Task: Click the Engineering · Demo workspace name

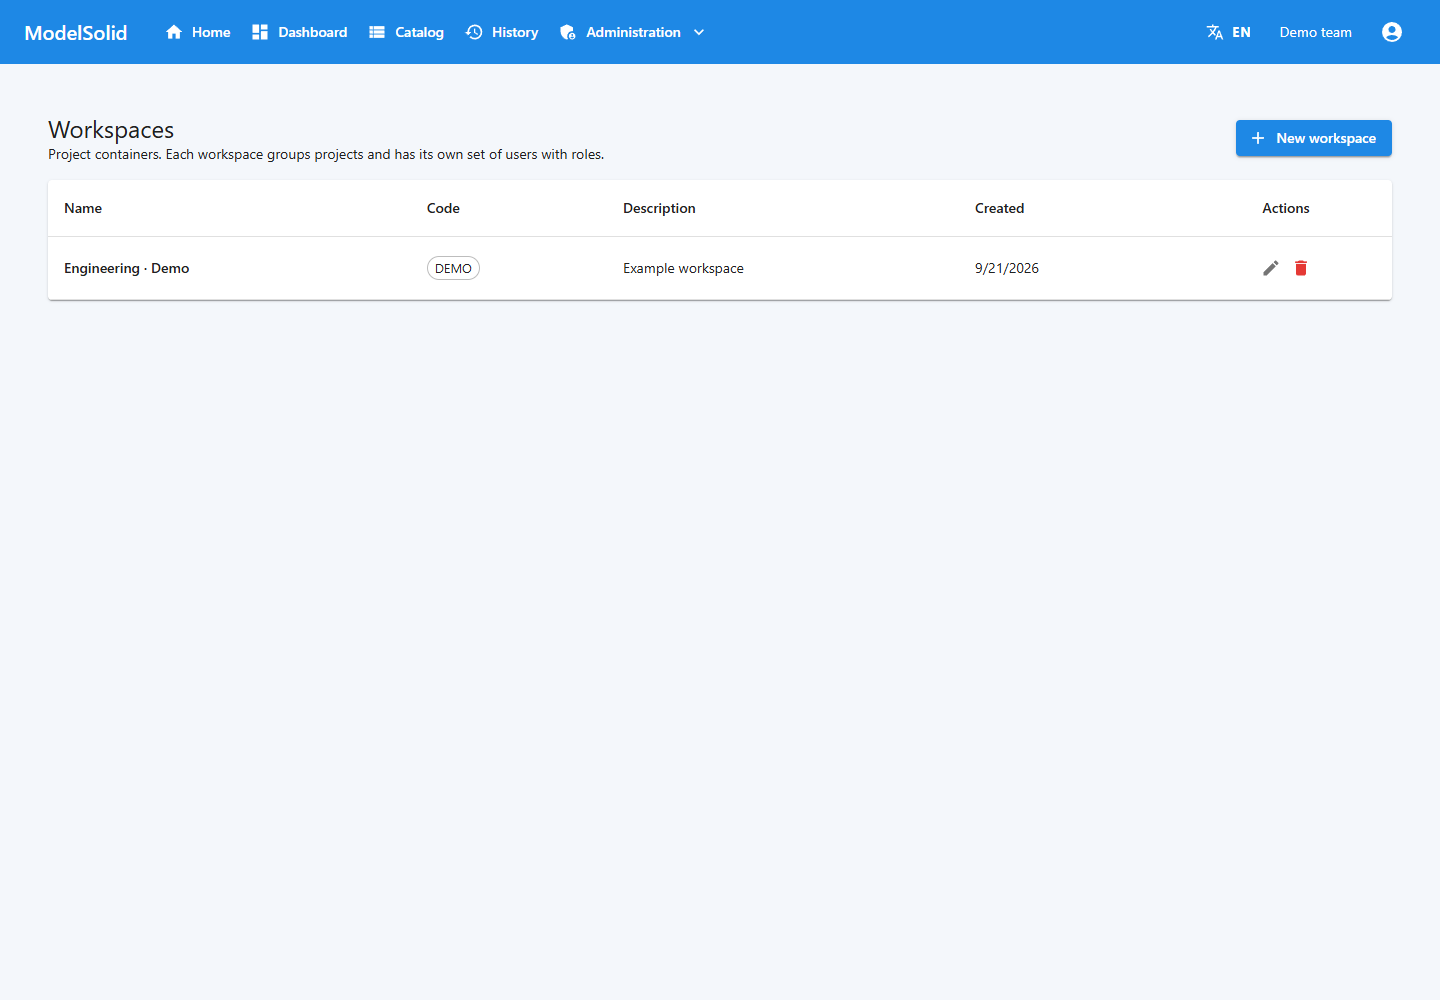Action: 127,268
